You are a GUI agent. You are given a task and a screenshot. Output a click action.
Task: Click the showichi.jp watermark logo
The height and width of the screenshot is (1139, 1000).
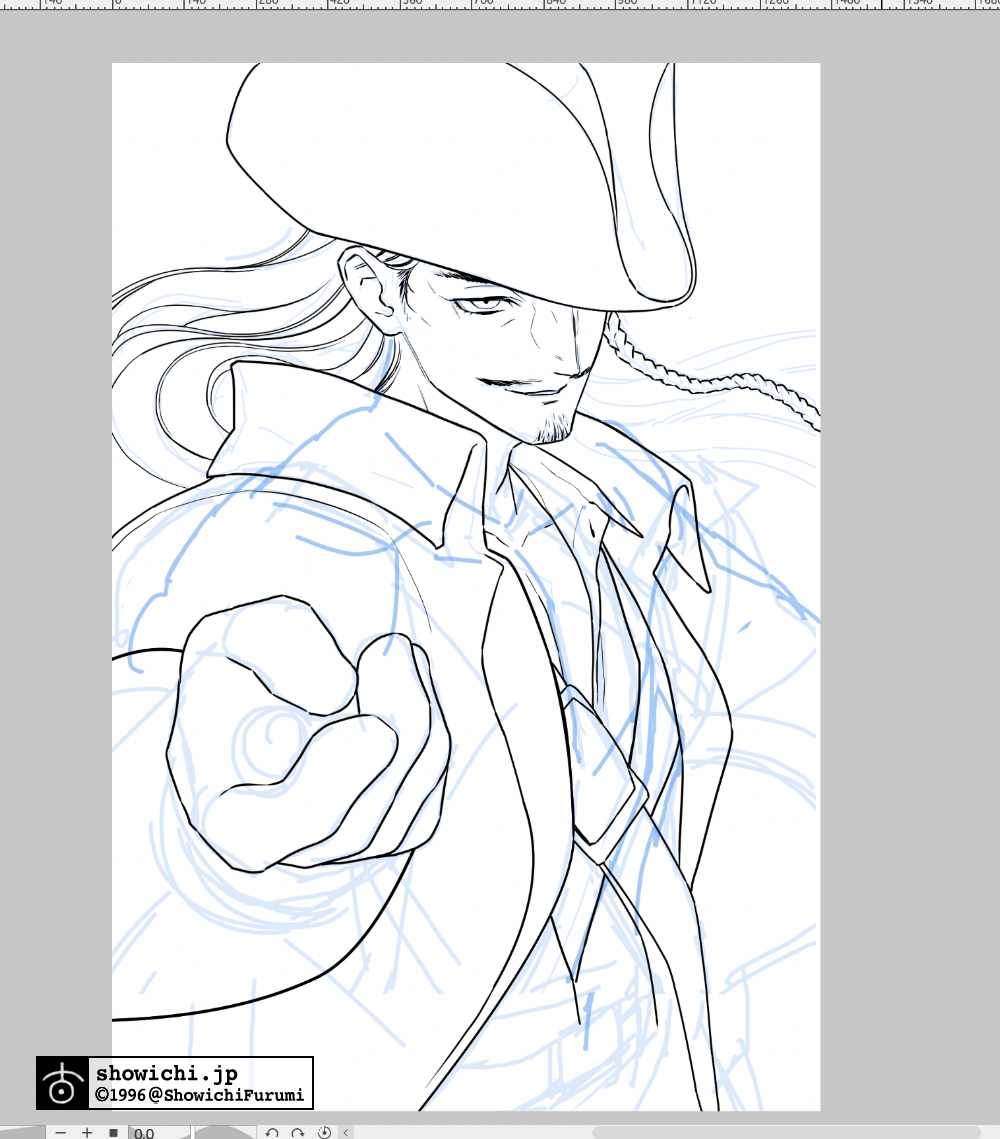pos(62,1083)
